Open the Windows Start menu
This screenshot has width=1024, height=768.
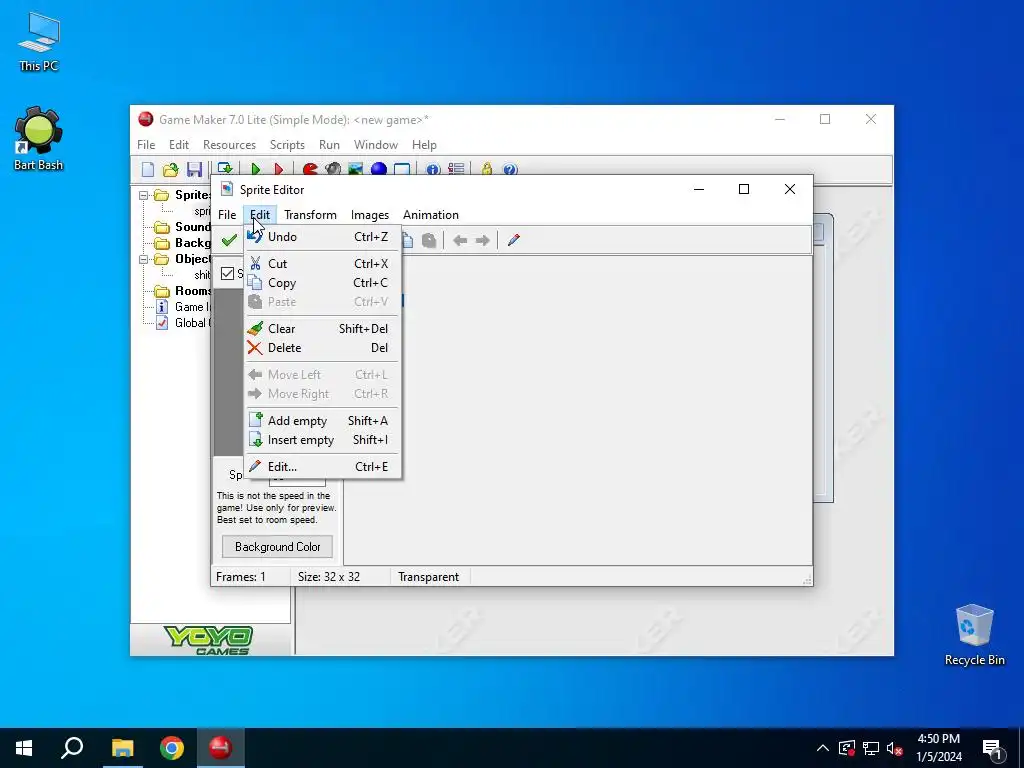tap(24, 748)
